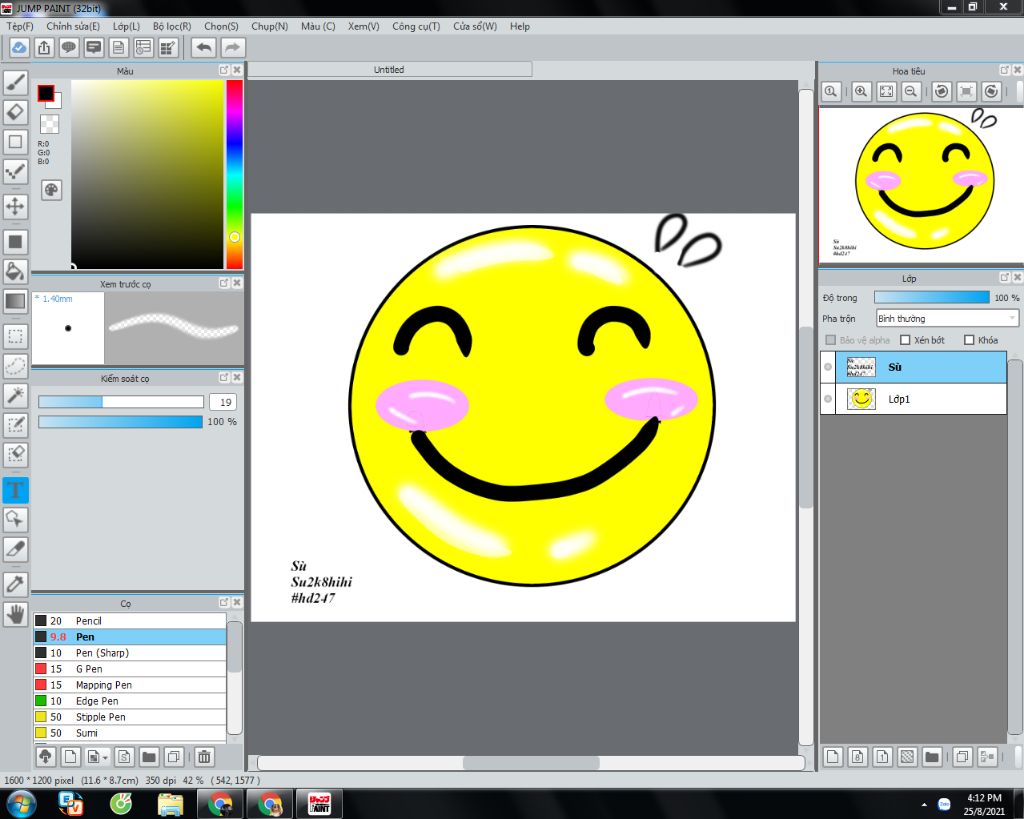Open File Explorer from the taskbar
Viewport: 1024px width, 819px height.
[170, 804]
